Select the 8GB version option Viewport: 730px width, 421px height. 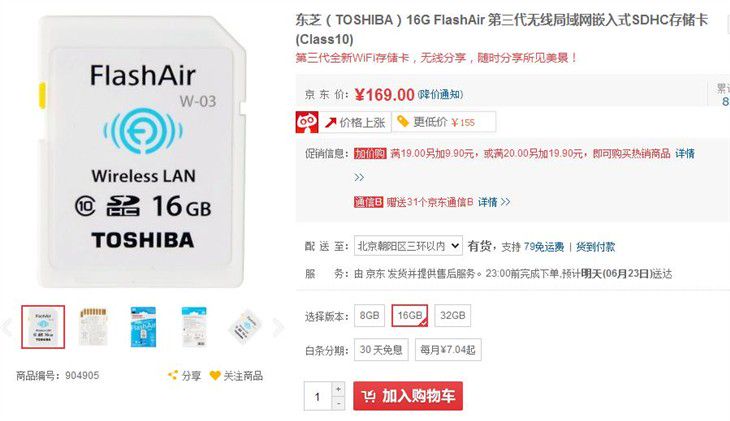point(369,315)
